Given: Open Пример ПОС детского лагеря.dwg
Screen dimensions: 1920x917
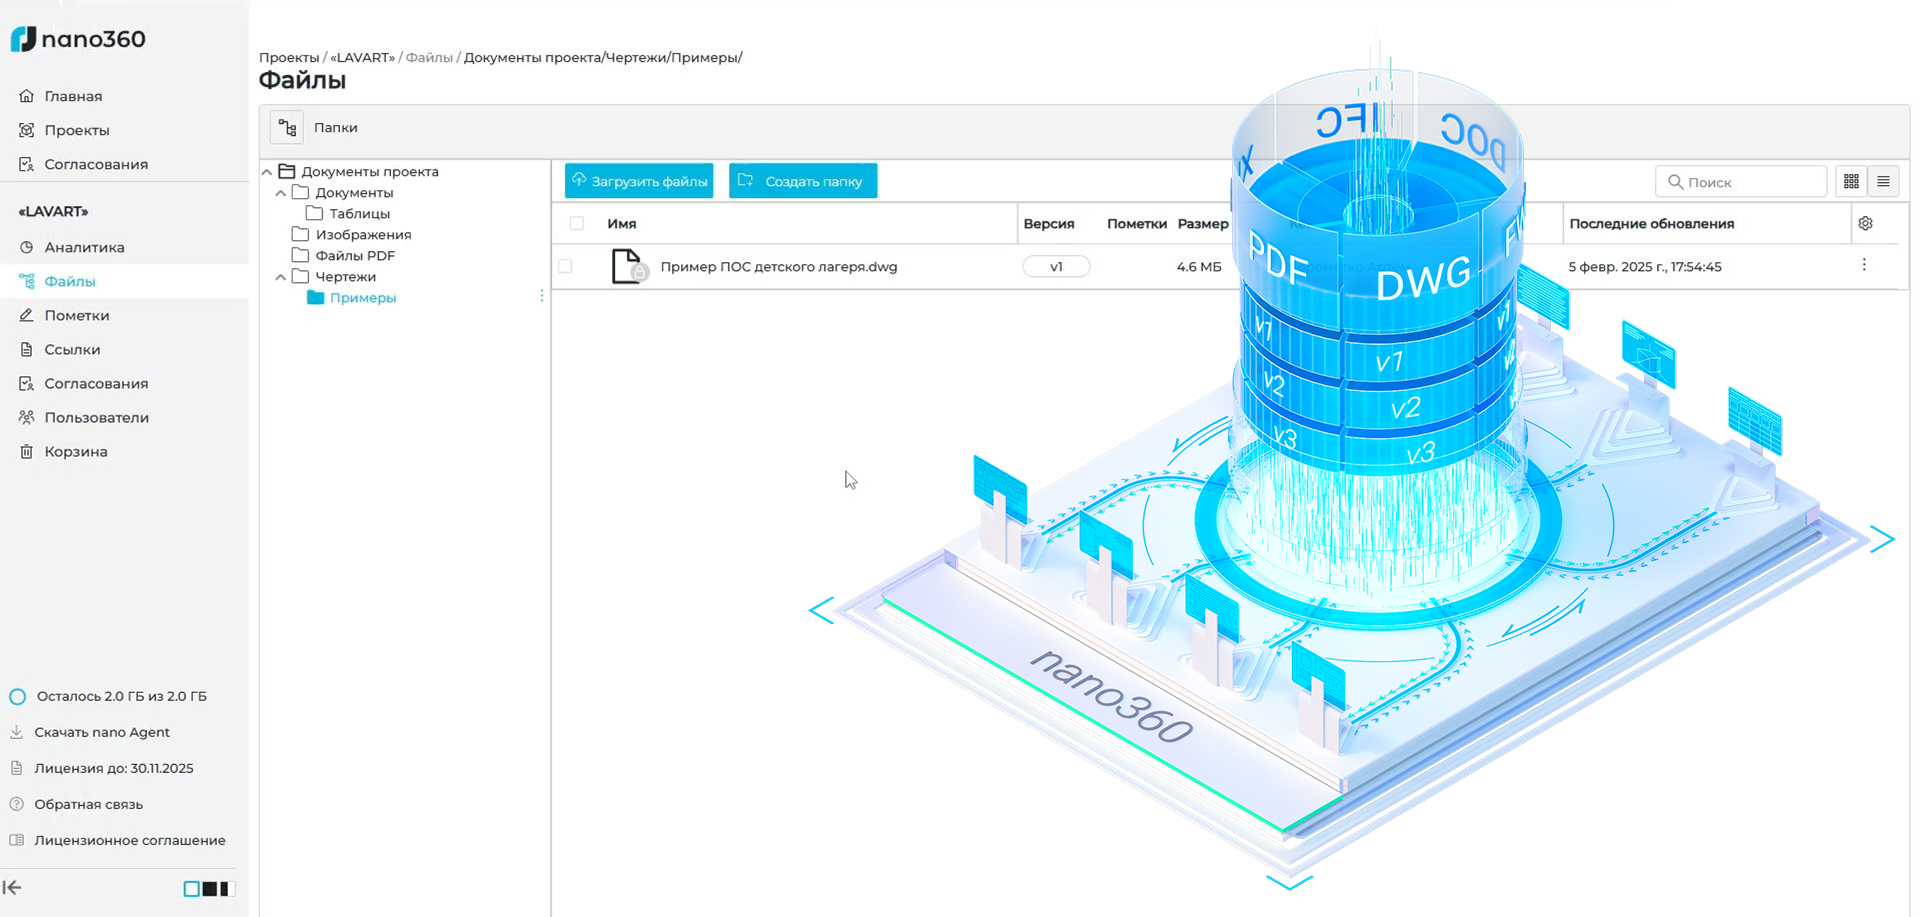Looking at the screenshot, I should (x=778, y=267).
